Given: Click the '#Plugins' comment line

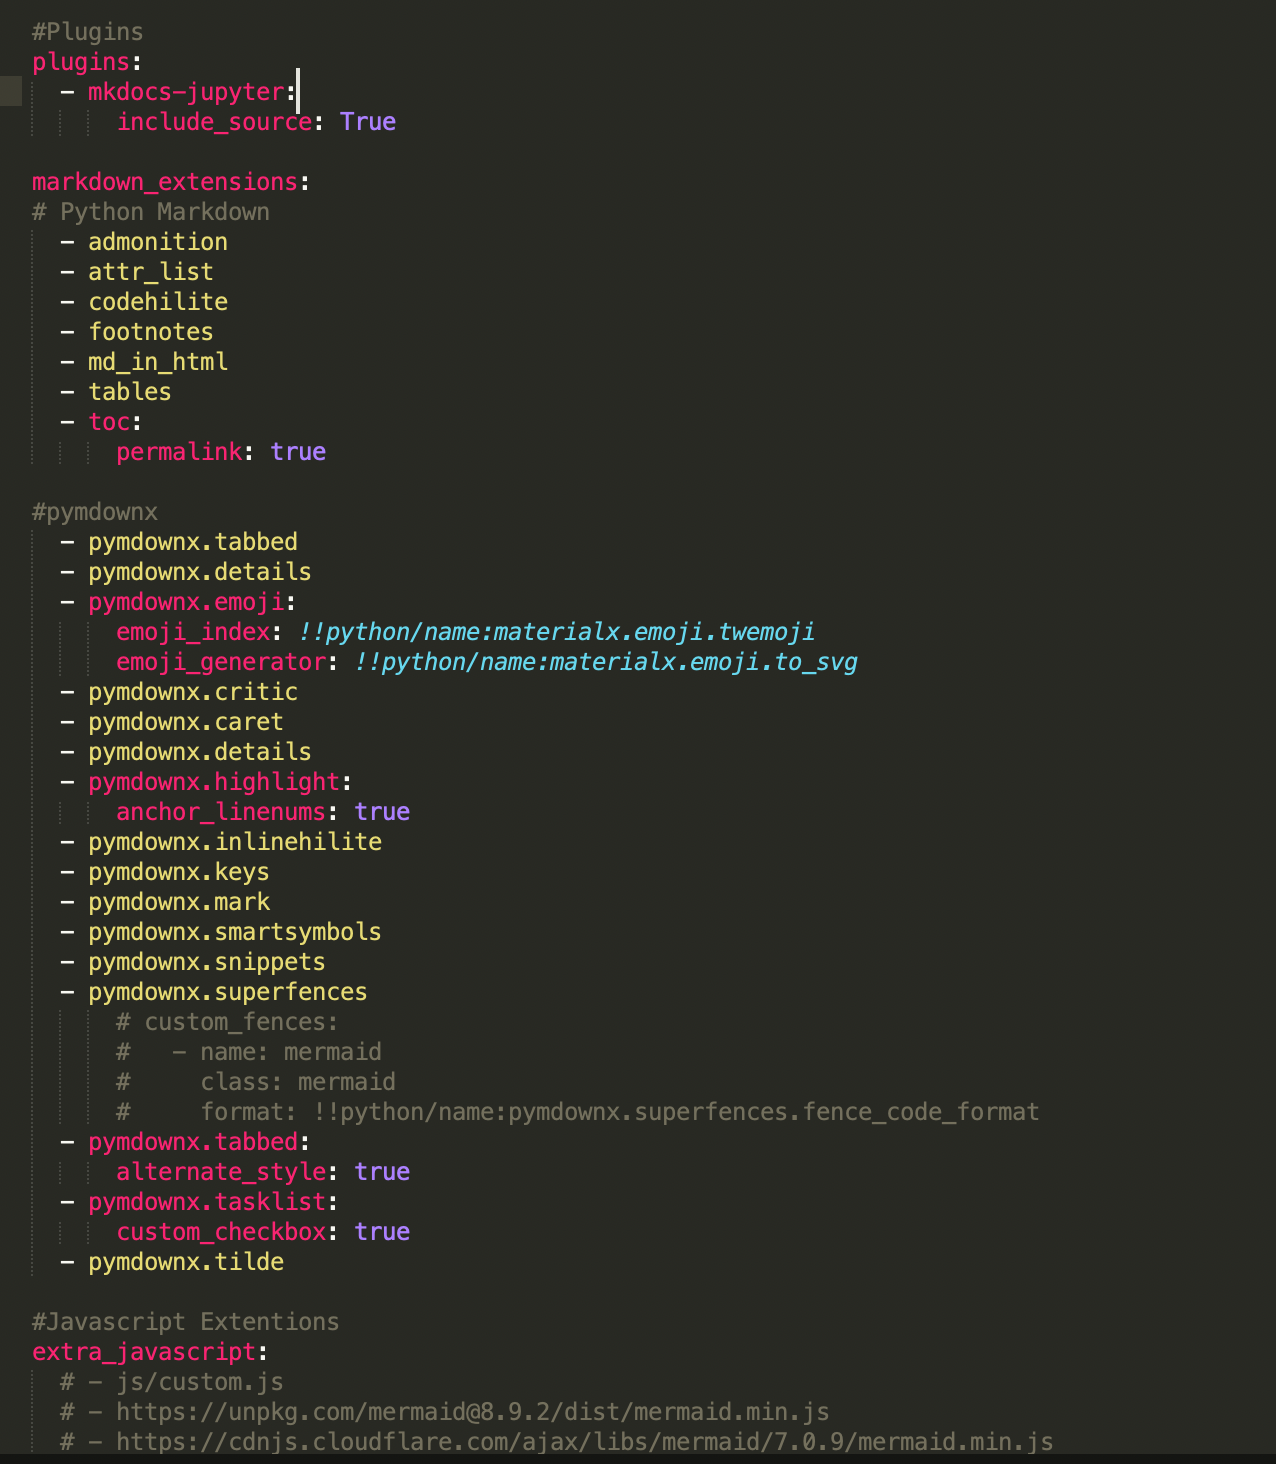Looking at the screenshot, I should click(x=88, y=32).
